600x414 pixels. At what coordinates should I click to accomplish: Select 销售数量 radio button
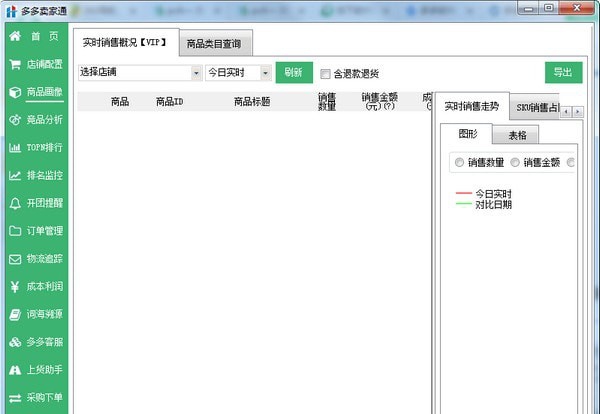(459, 163)
